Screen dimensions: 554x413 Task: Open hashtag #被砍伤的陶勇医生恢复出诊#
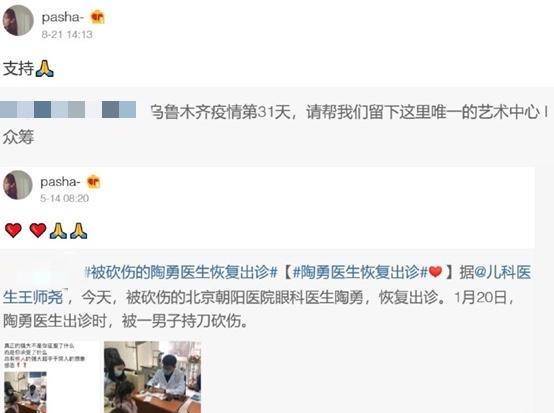181,272
